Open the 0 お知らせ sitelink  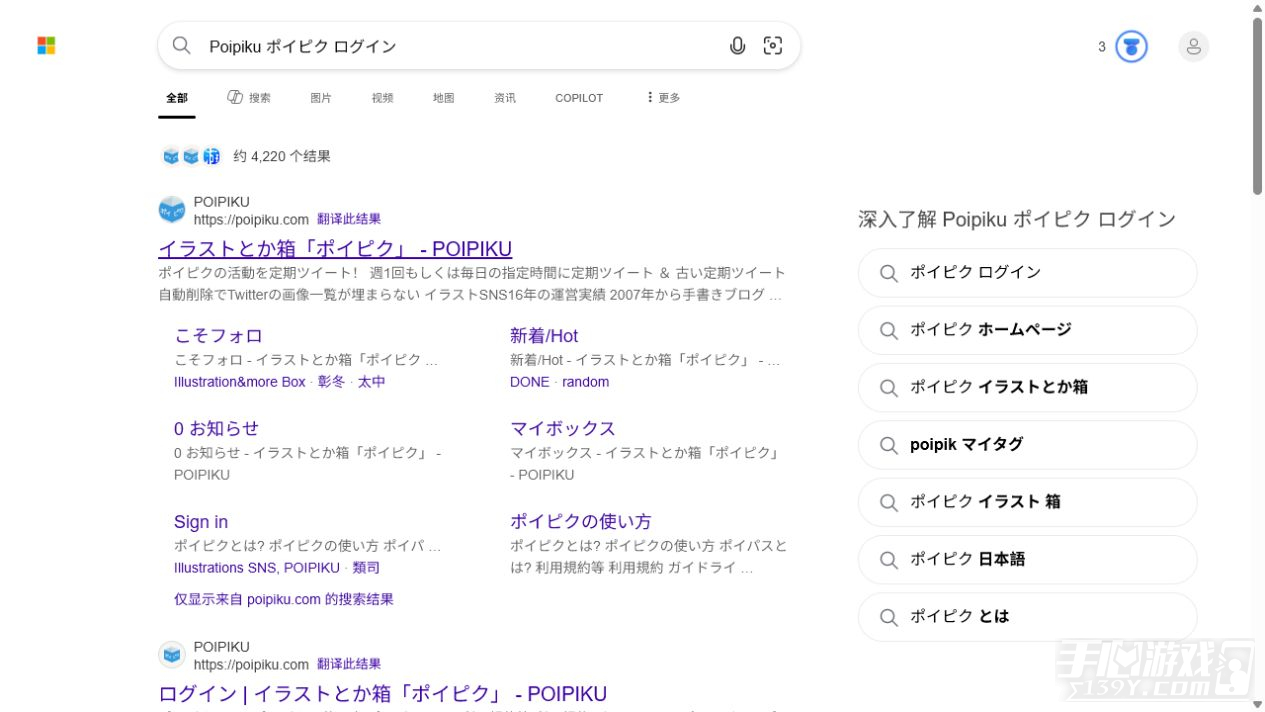pos(216,428)
